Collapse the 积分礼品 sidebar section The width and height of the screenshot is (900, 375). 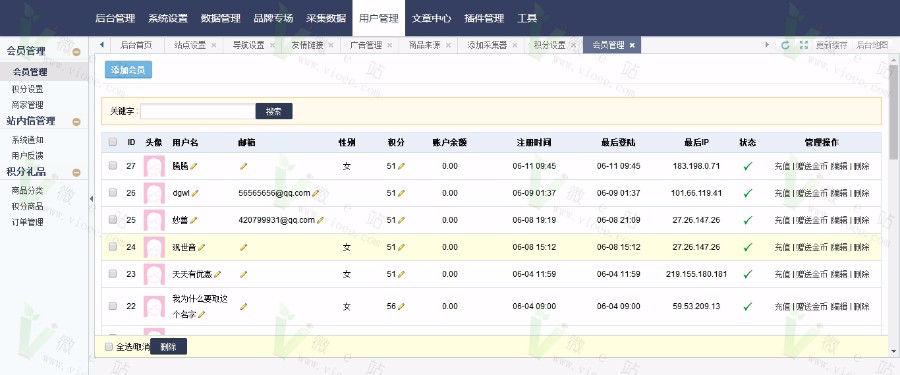[76, 172]
